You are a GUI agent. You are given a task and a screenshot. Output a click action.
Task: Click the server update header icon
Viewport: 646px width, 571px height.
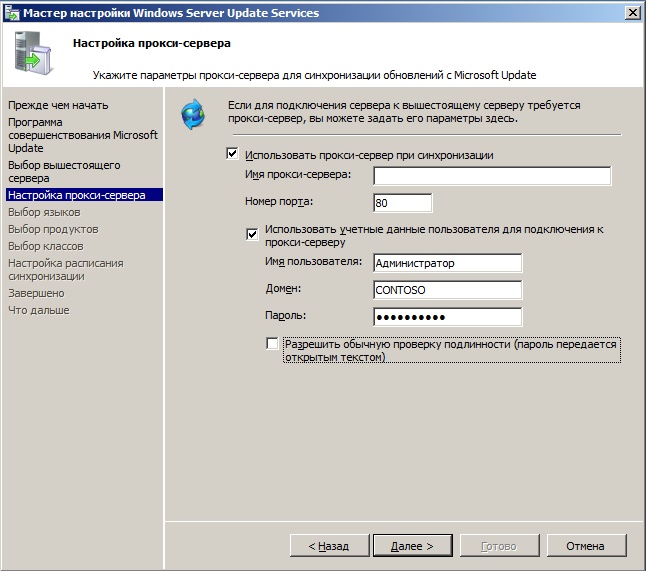[x=33, y=53]
